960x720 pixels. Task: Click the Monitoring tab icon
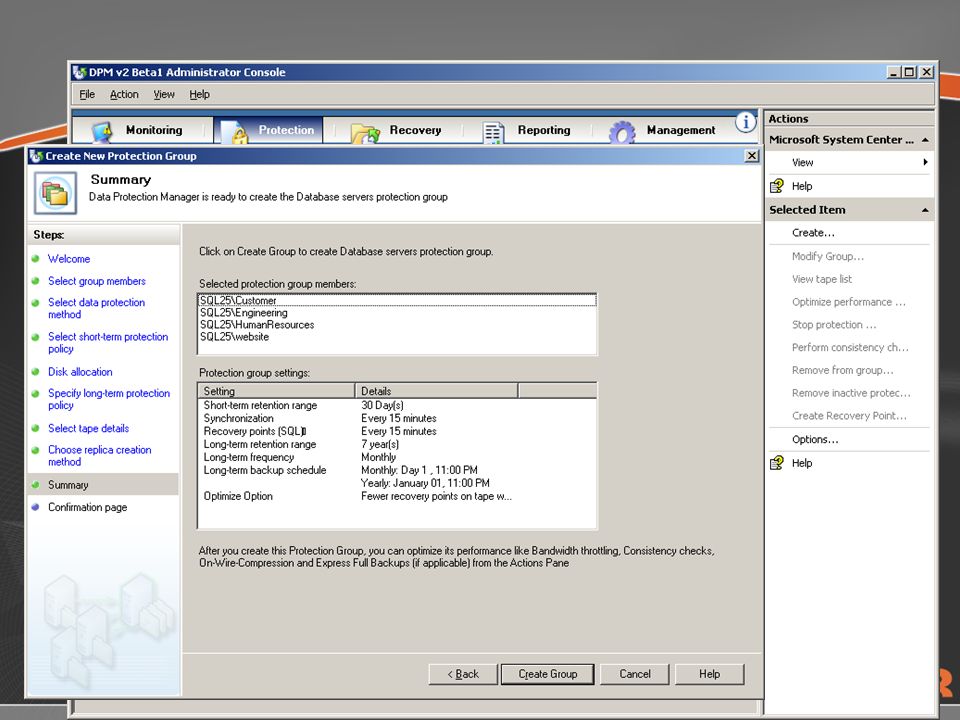(x=102, y=132)
